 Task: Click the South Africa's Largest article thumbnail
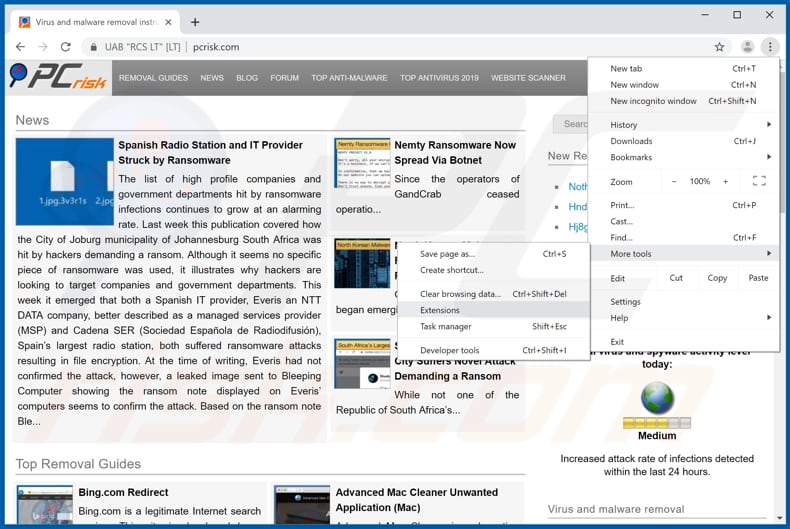[362, 364]
